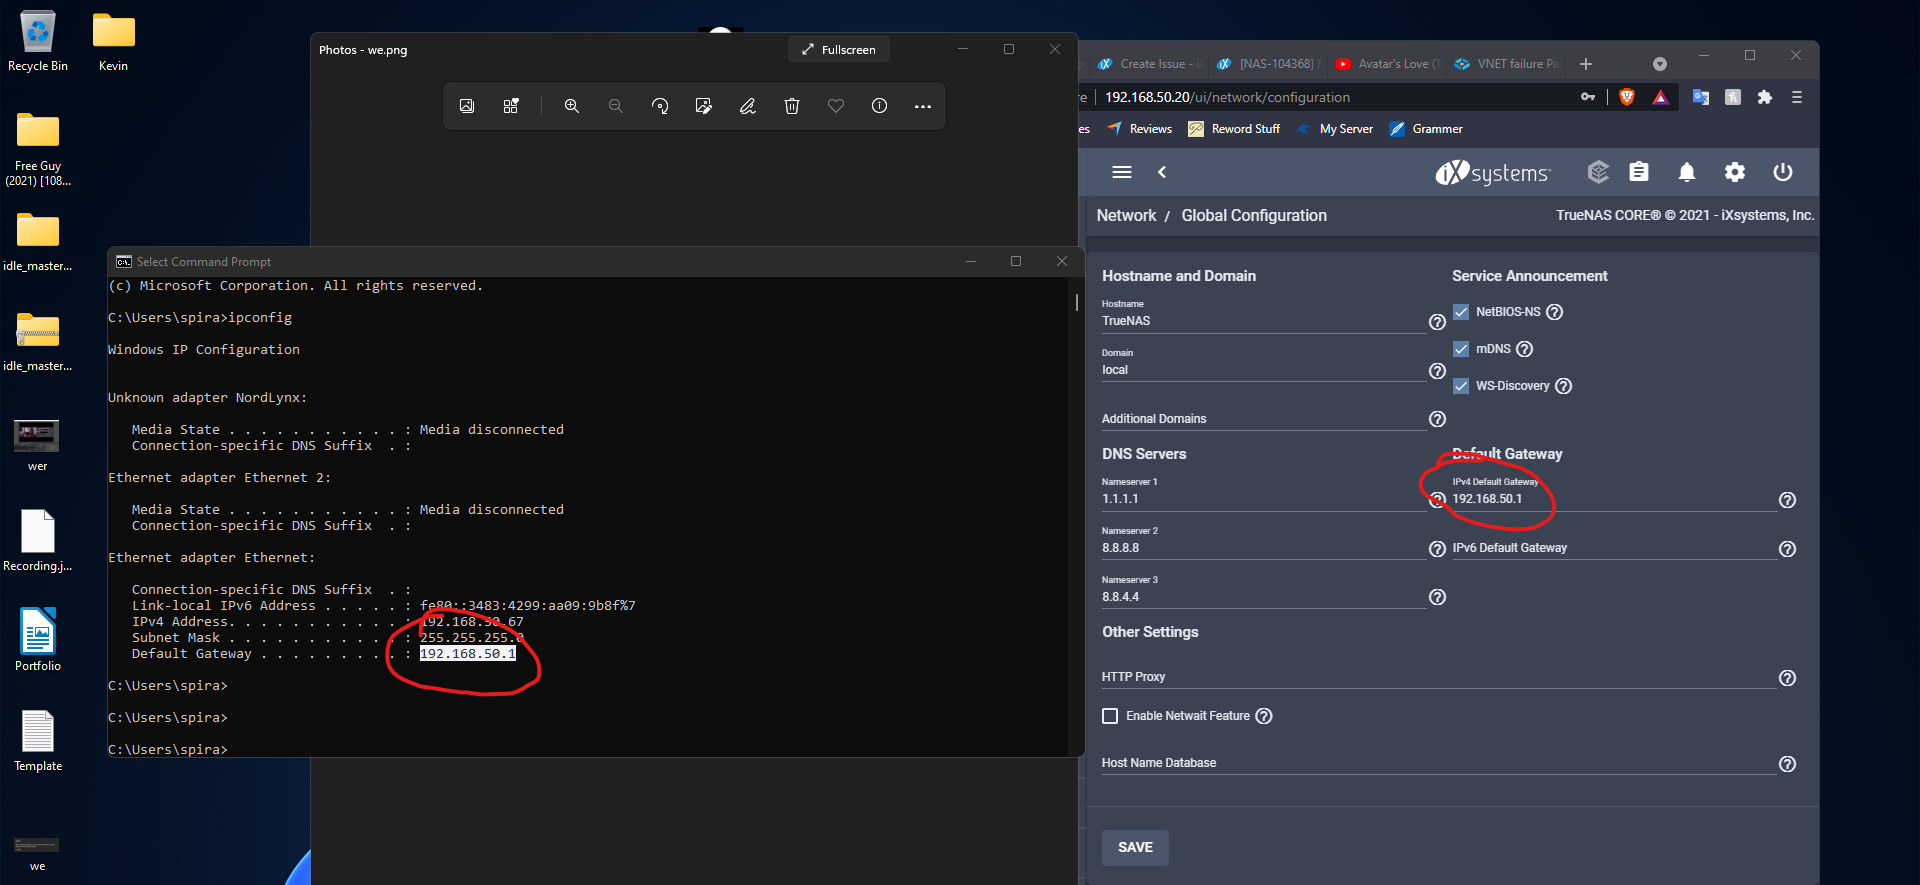Open TrueNAS settings gear menu

pos(1735,172)
